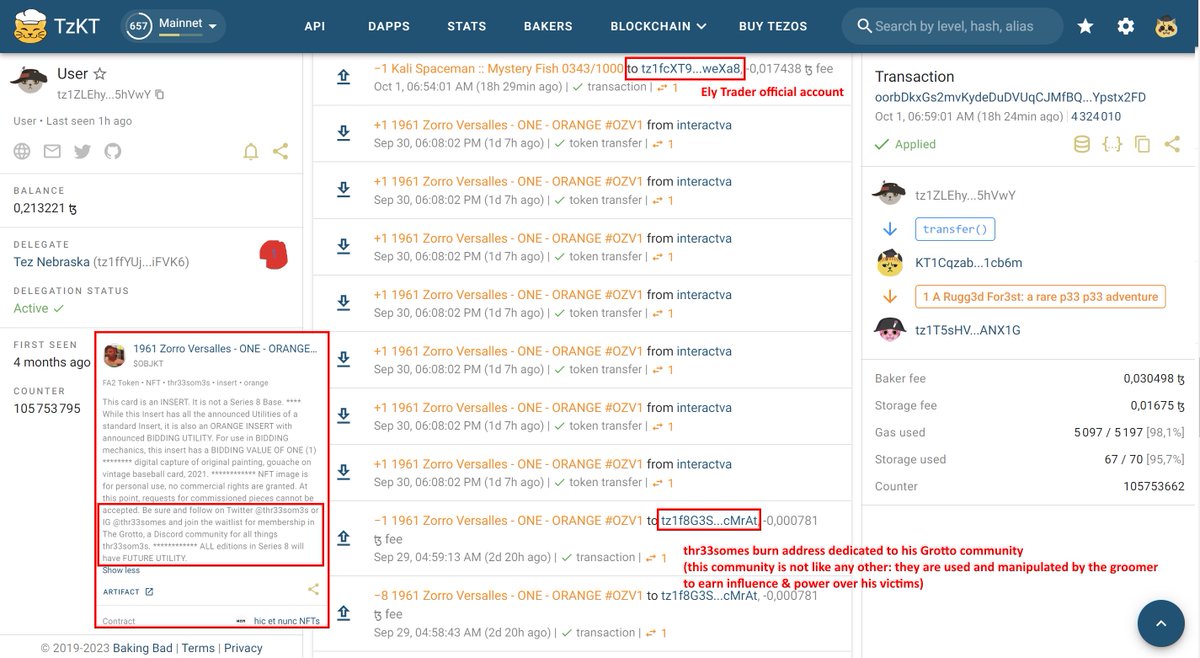Open the user's email envelope icon
This screenshot has height=658, width=1200.
click(52, 151)
